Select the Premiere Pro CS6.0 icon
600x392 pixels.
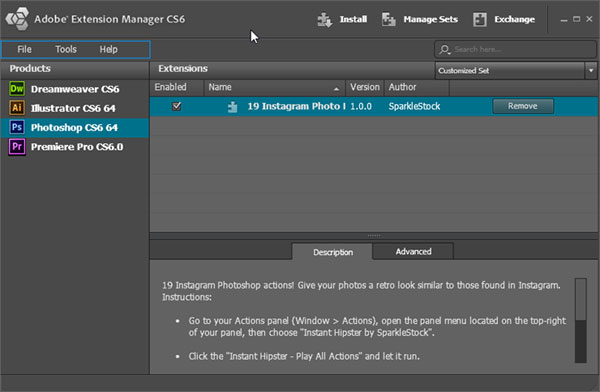click(17, 147)
